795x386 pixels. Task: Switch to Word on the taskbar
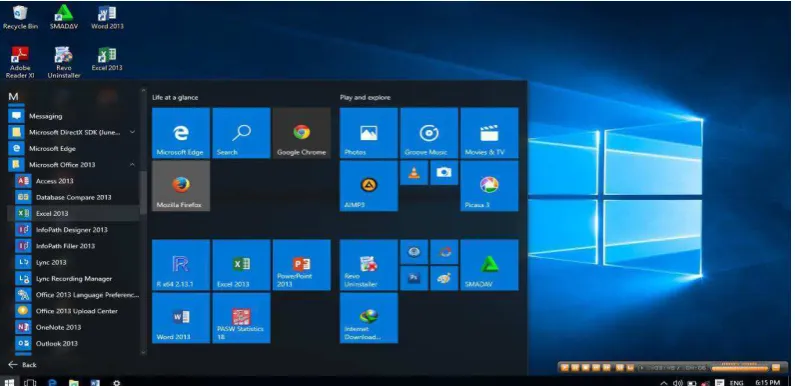coord(95,382)
